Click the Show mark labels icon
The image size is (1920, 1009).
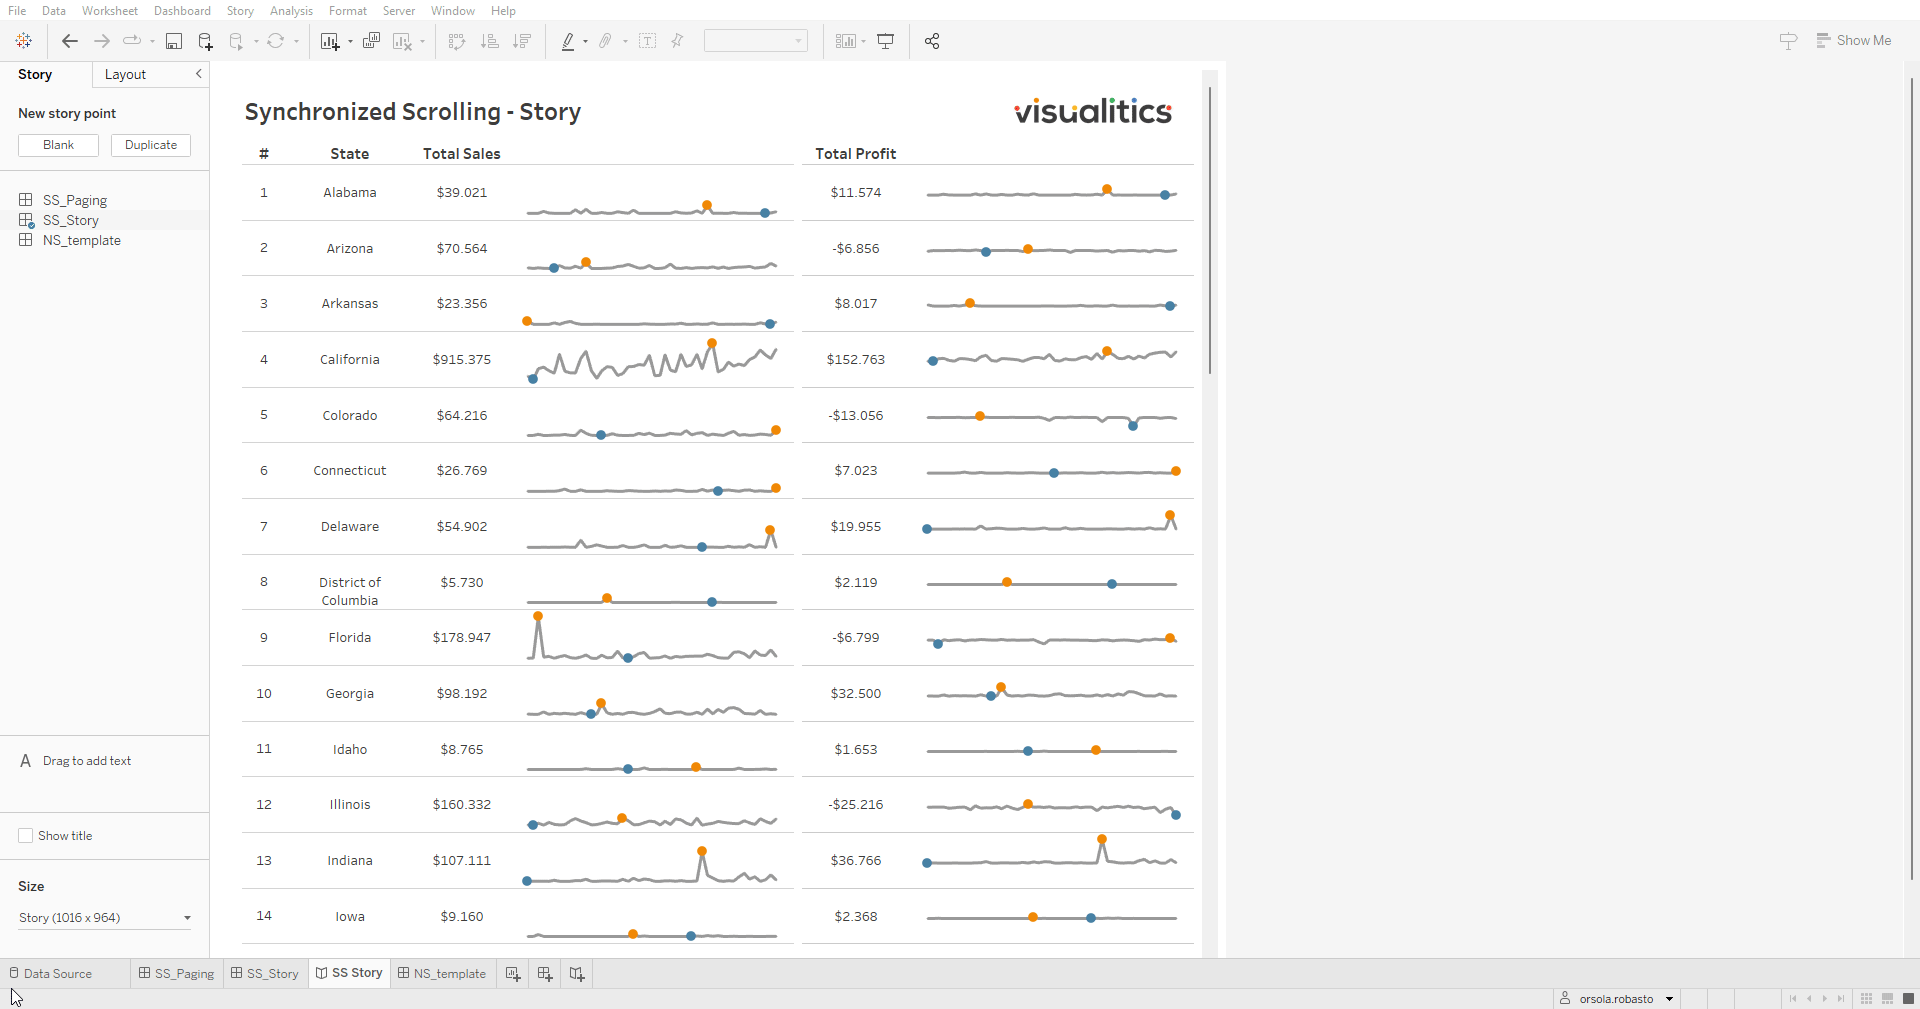[x=647, y=41]
